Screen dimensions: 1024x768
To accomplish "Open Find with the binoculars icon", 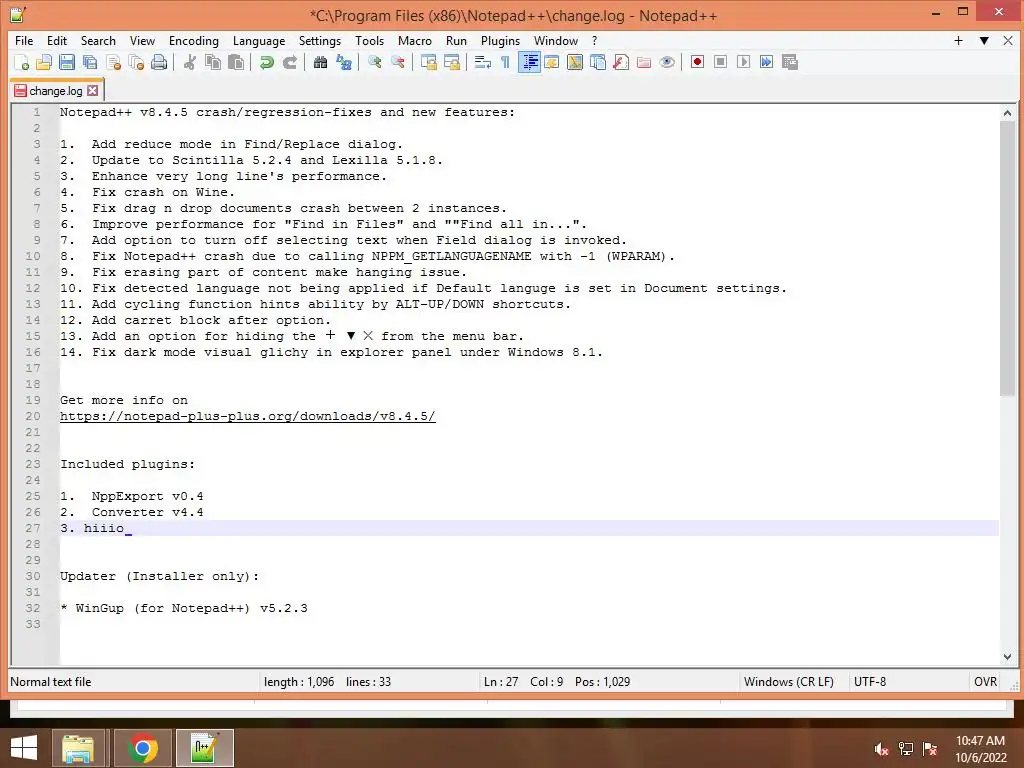I will (x=320, y=62).
